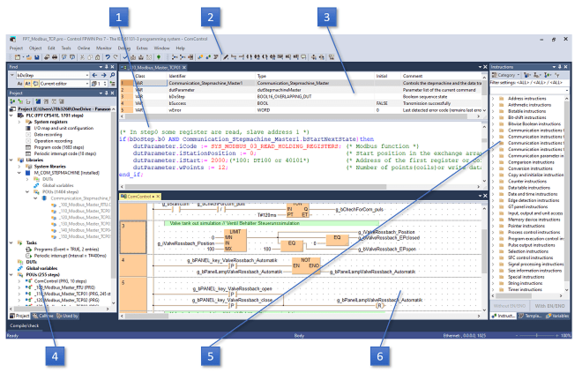Expand the 'Address instructions' folder

(493, 99)
